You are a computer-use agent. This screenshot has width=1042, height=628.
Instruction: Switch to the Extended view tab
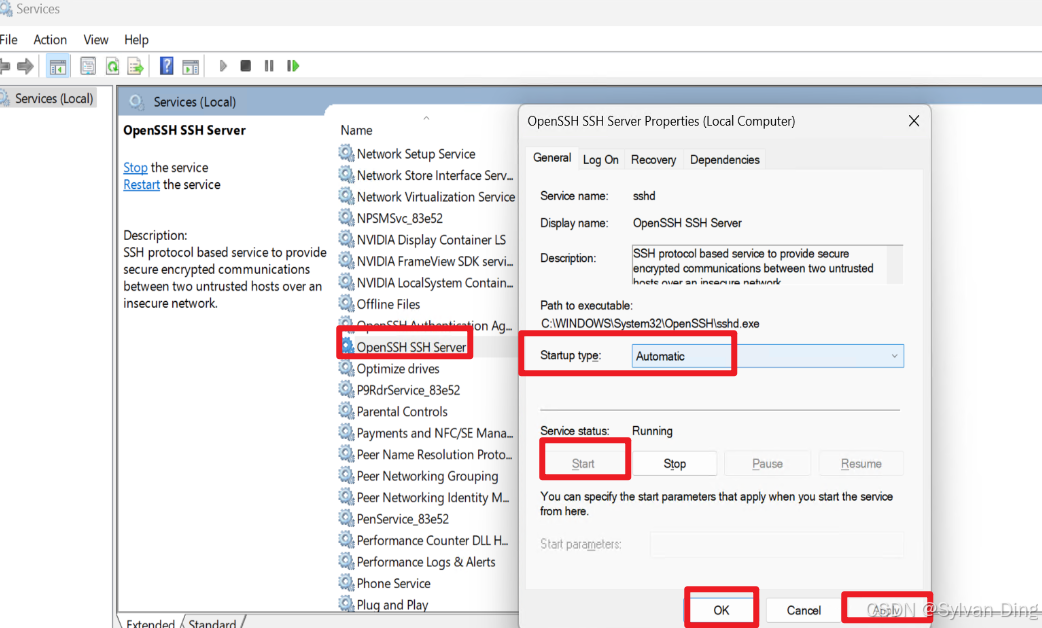[150, 623]
